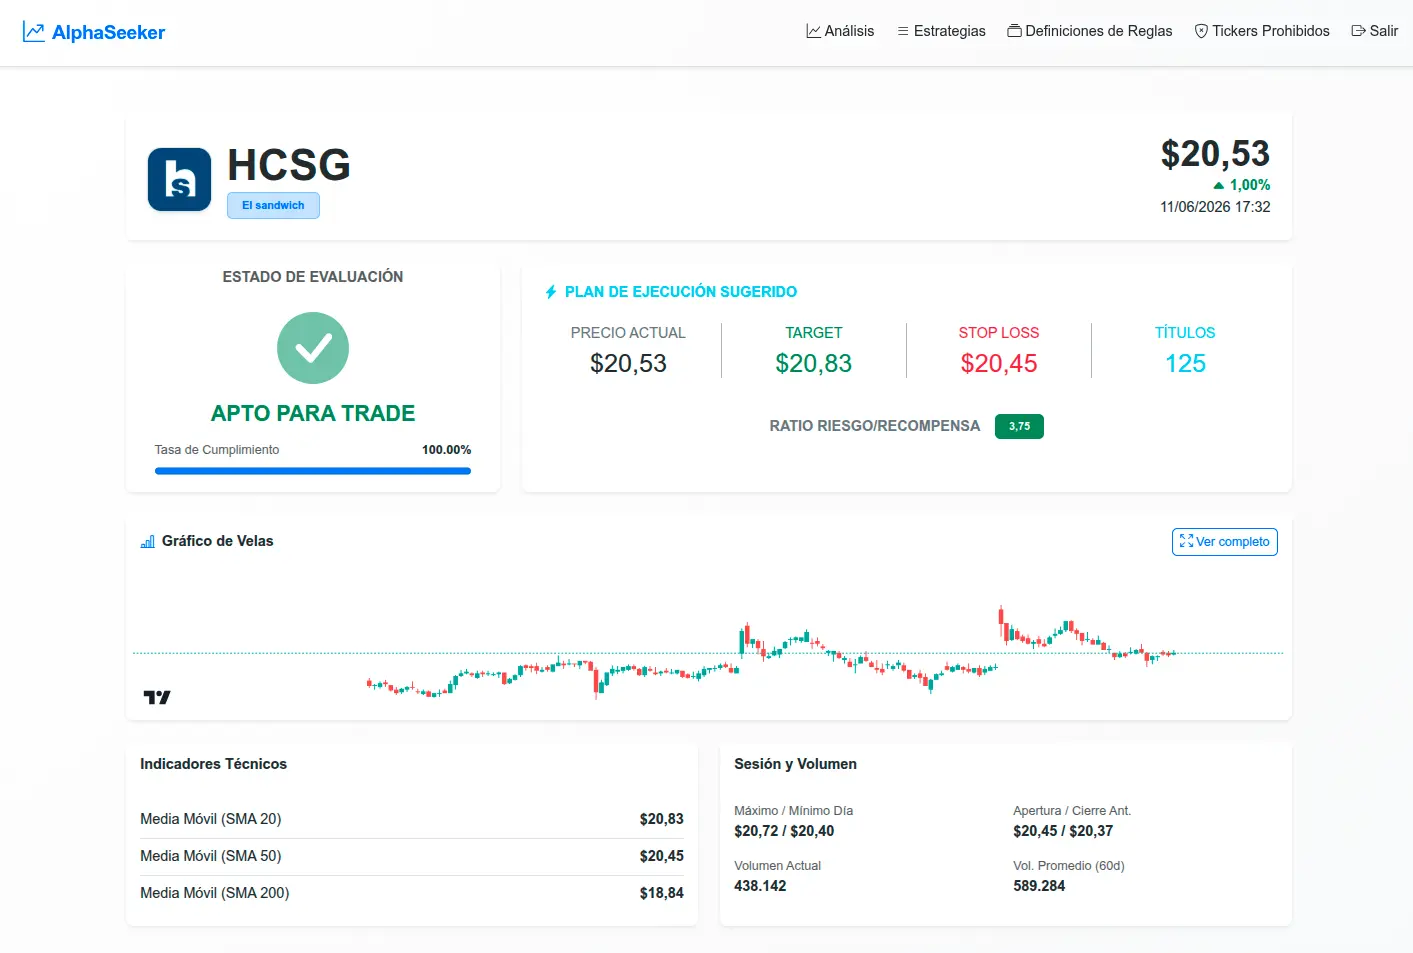Screen dimensions: 1413x953
Task: Click the STOP LOSS value $20,45
Action: tap(999, 364)
